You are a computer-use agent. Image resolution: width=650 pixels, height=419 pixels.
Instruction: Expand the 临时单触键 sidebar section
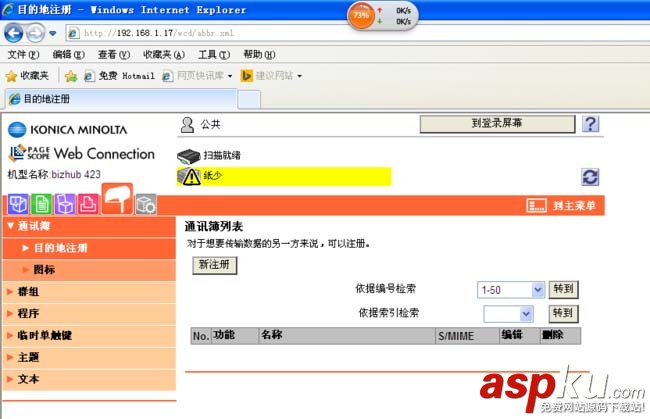pyautogui.click(x=89, y=335)
